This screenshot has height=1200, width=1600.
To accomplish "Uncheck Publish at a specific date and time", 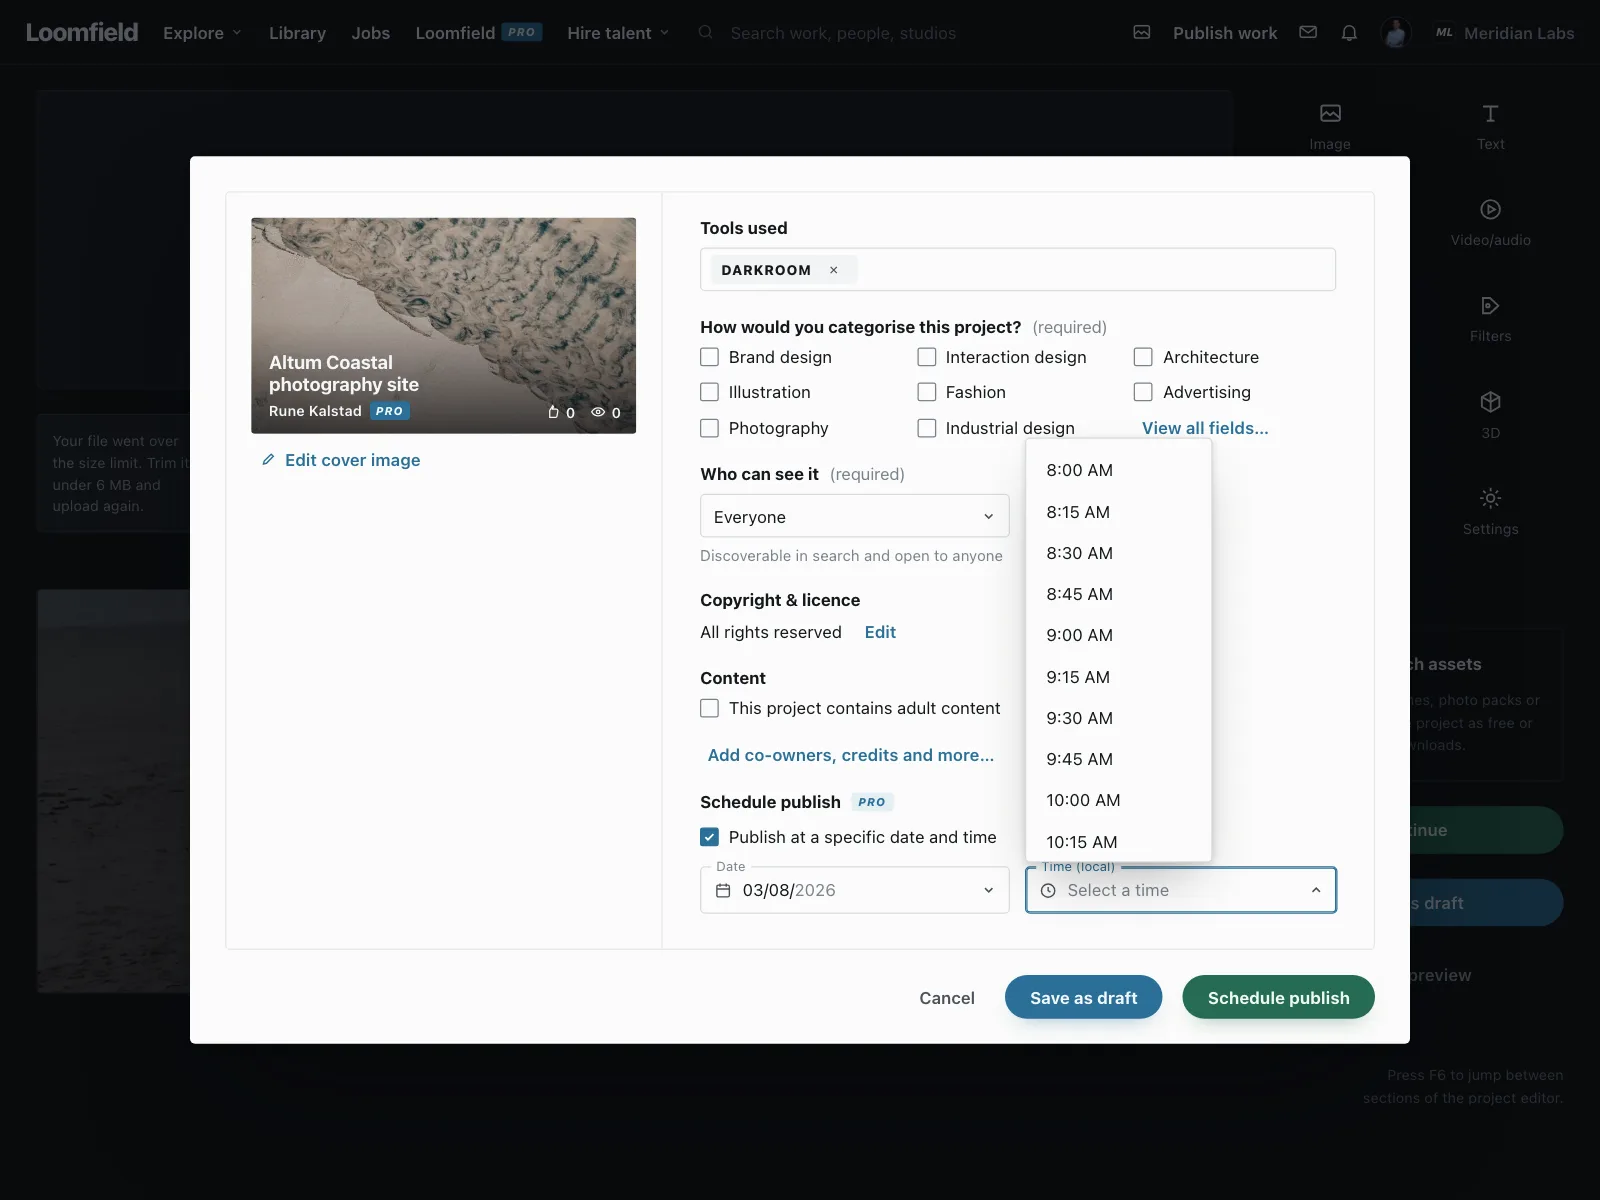I will tap(710, 837).
